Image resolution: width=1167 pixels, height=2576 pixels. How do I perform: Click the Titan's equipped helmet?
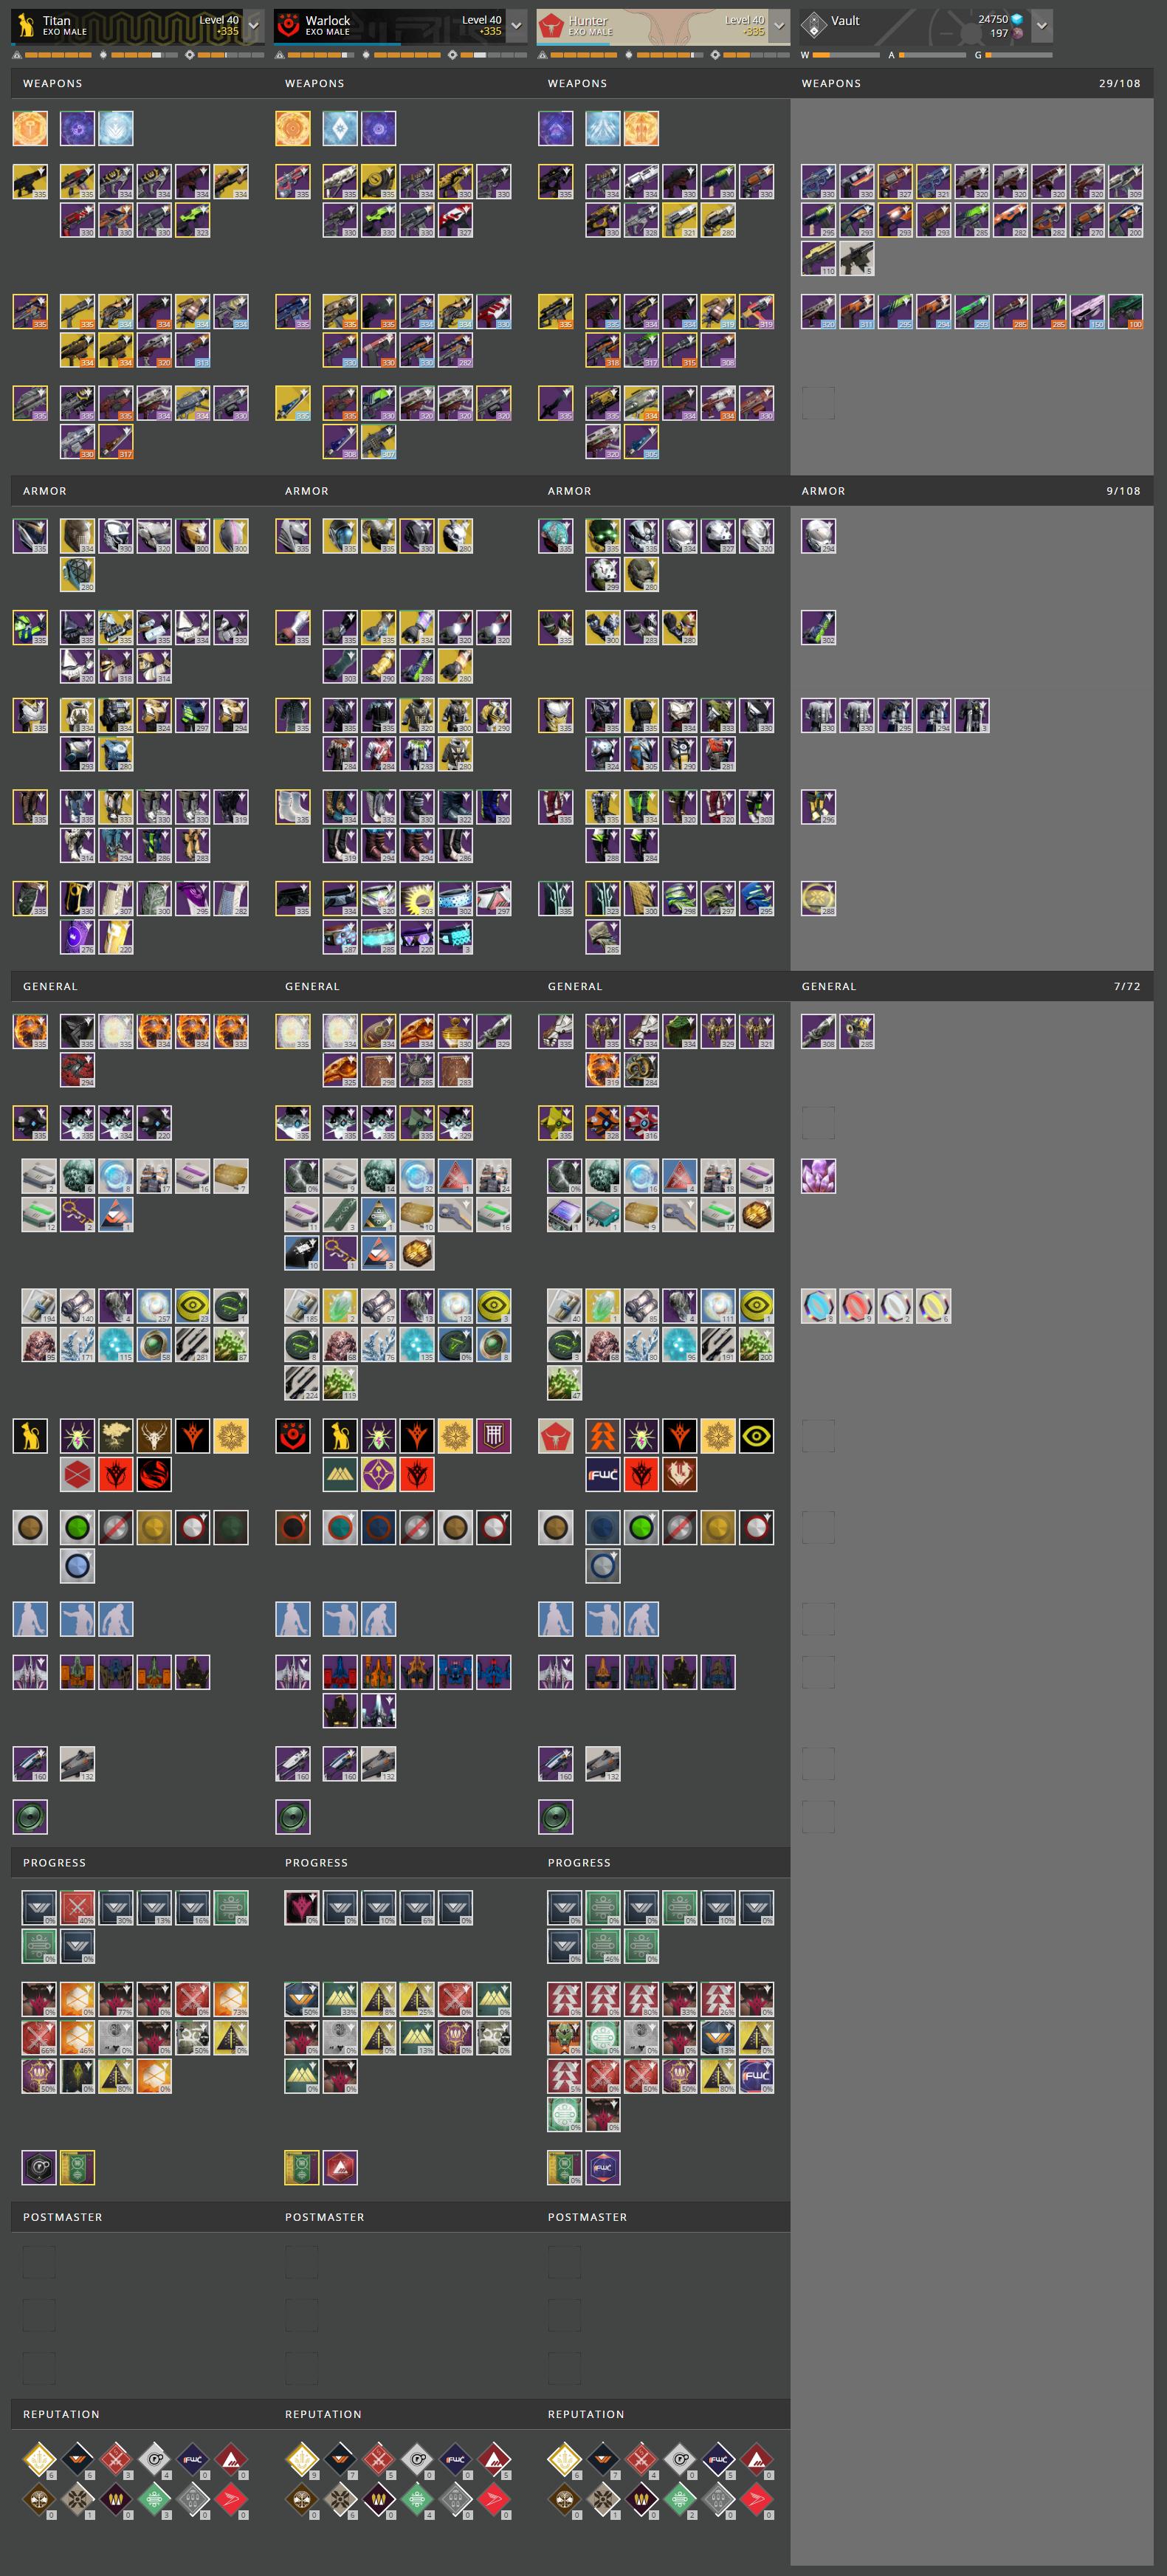click(x=30, y=536)
